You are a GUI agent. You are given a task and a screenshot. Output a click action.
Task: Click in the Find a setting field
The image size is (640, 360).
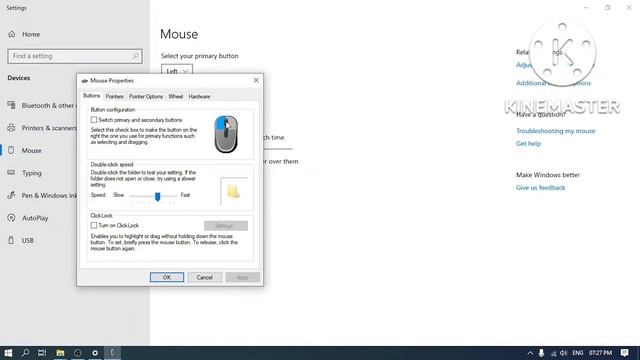click(75, 56)
